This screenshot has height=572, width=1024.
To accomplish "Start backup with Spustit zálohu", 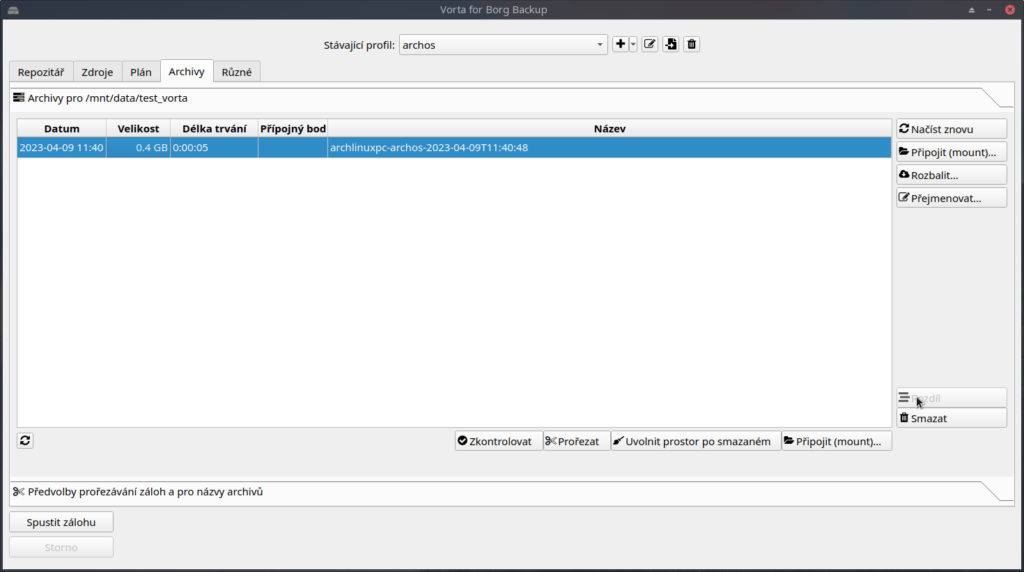I will coord(61,522).
